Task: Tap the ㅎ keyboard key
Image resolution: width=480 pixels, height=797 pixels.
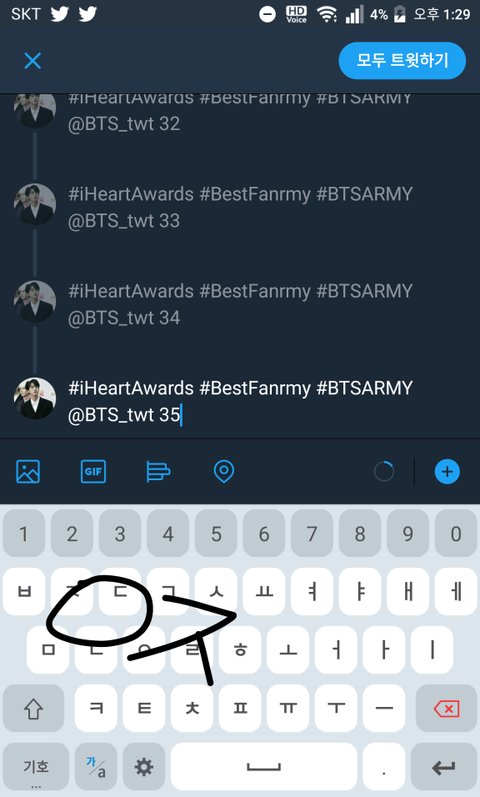Action: click(240, 650)
